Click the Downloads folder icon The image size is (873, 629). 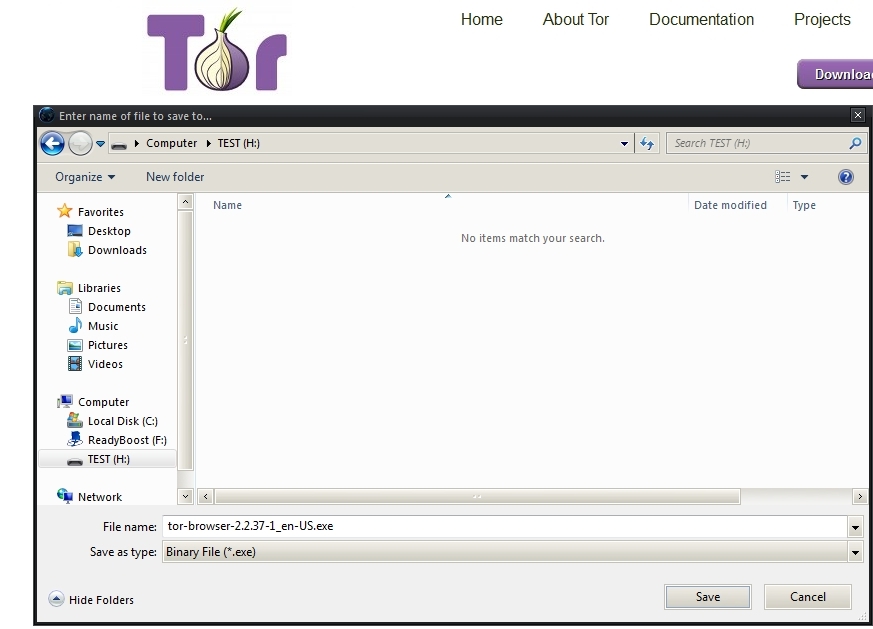pos(75,249)
